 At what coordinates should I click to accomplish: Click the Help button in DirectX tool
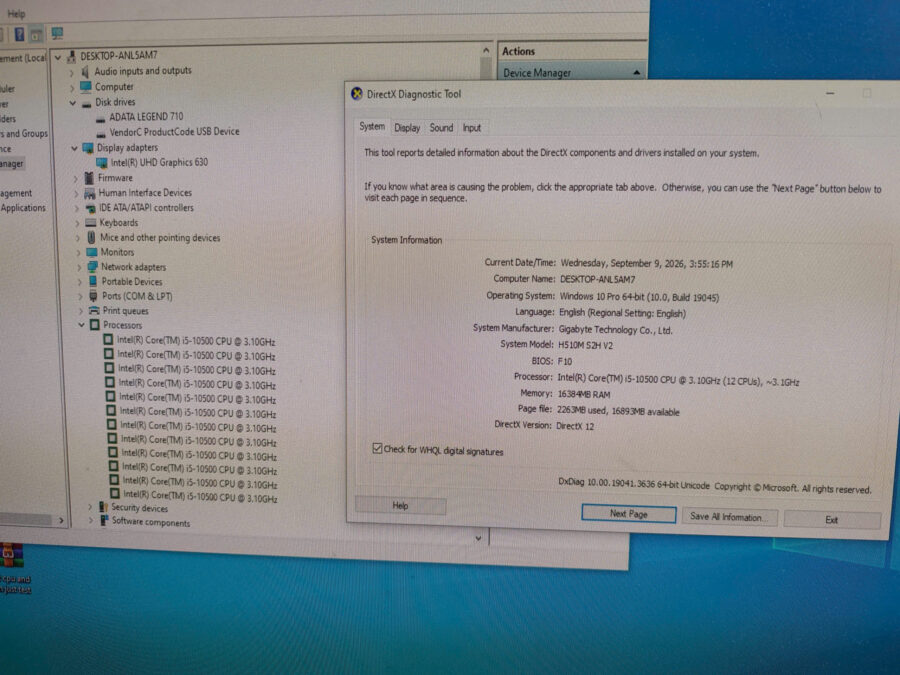[x=400, y=506]
